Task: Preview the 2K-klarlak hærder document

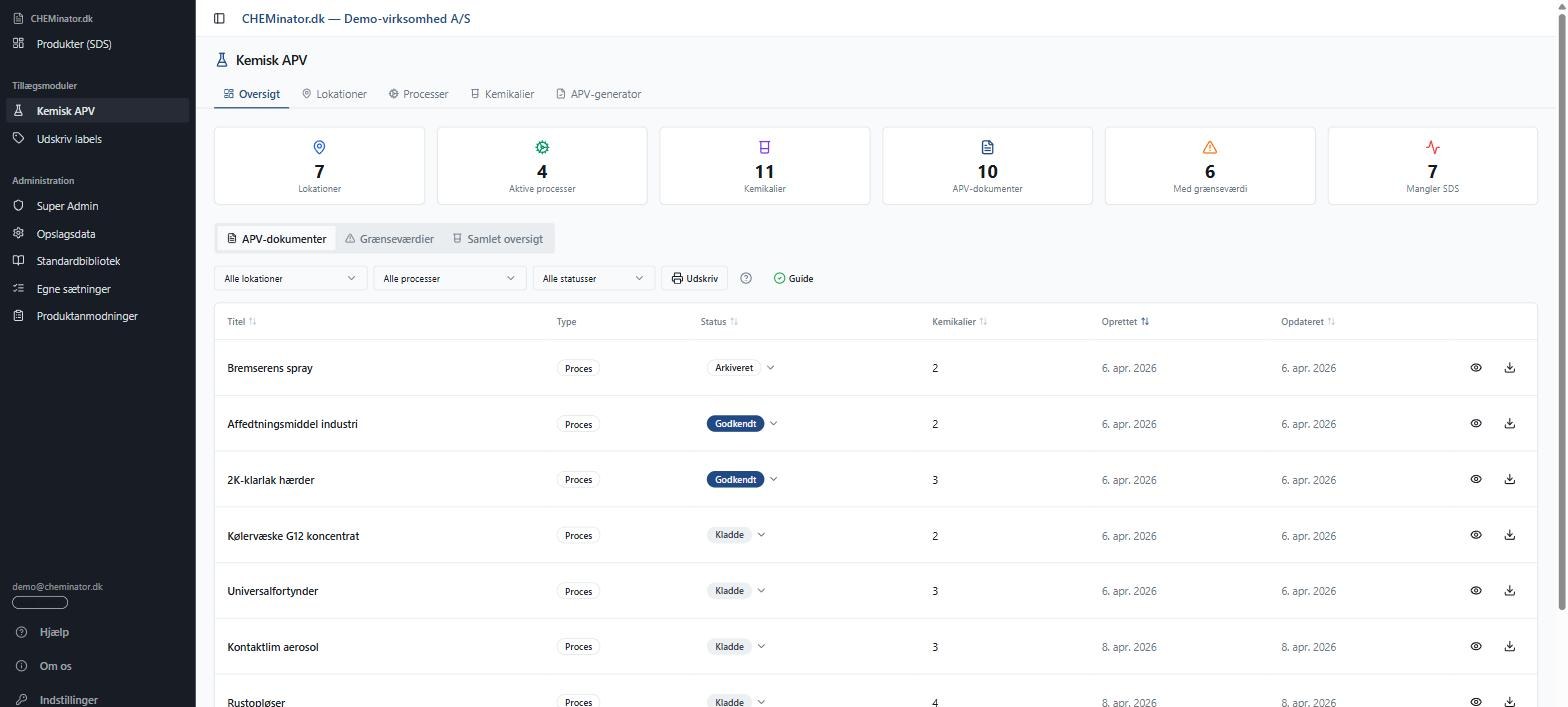Action: coord(1476,480)
